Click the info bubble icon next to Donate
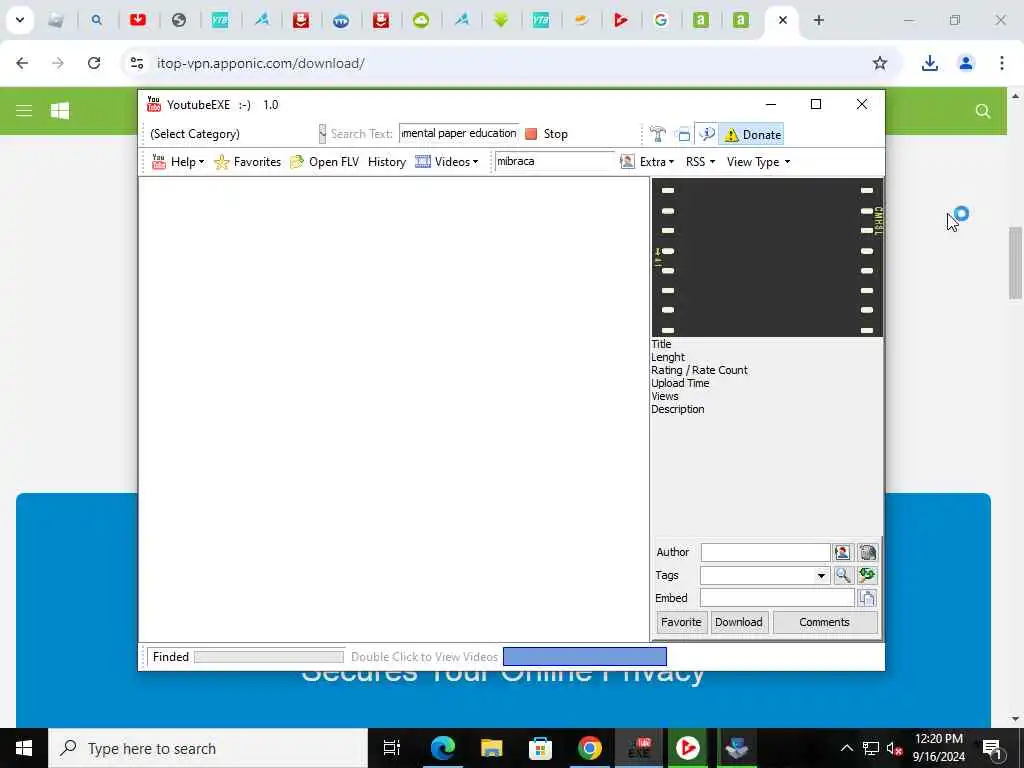The height and width of the screenshot is (768, 1024). (x=707, y=135)
